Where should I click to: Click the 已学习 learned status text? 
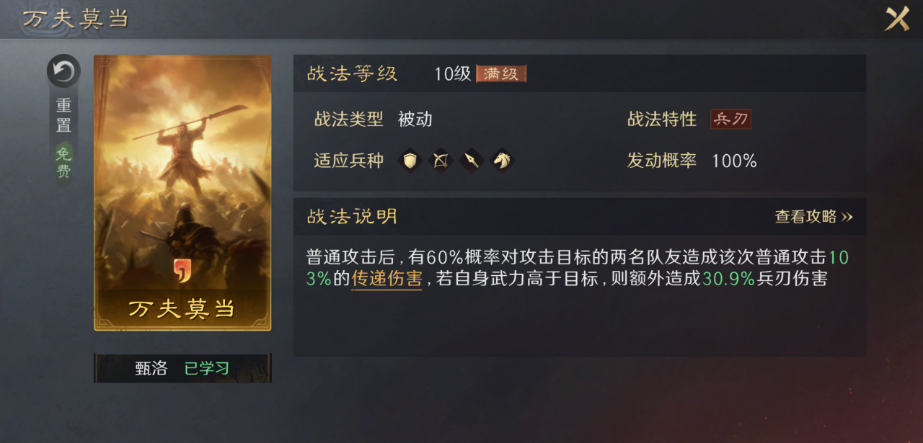pos(207,368)
